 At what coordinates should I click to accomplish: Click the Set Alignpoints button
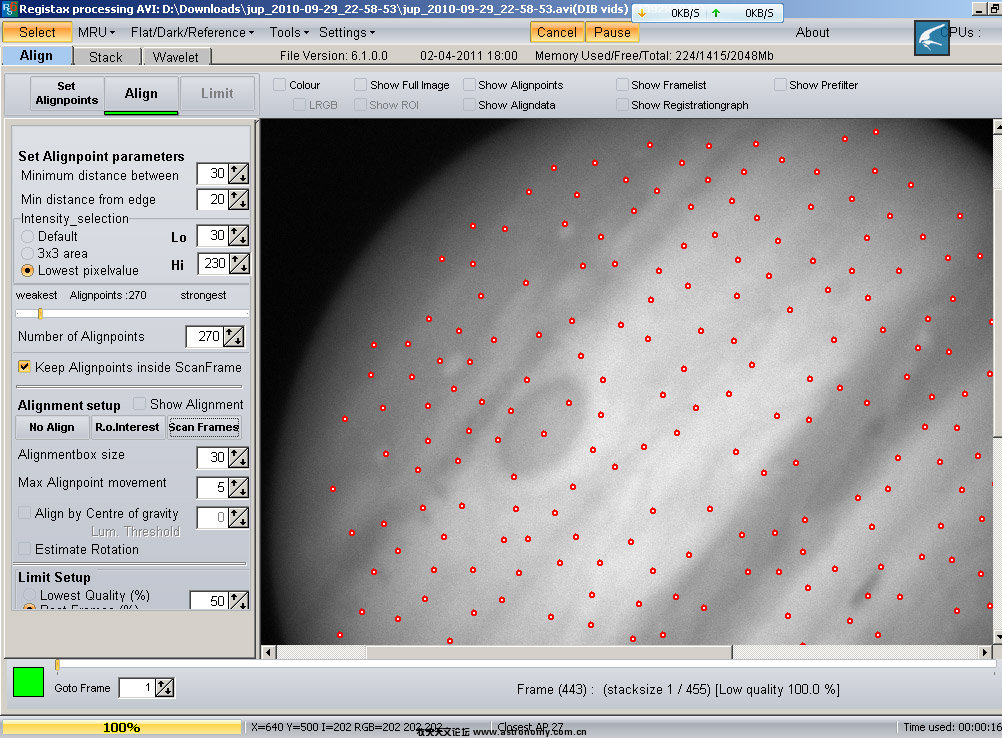(66, 93)
